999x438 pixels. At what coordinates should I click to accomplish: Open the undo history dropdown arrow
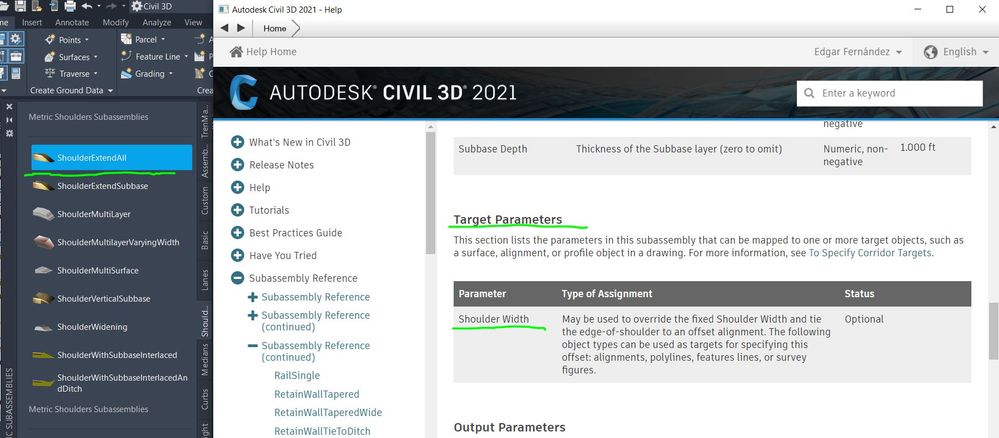[x=98, y=6]
